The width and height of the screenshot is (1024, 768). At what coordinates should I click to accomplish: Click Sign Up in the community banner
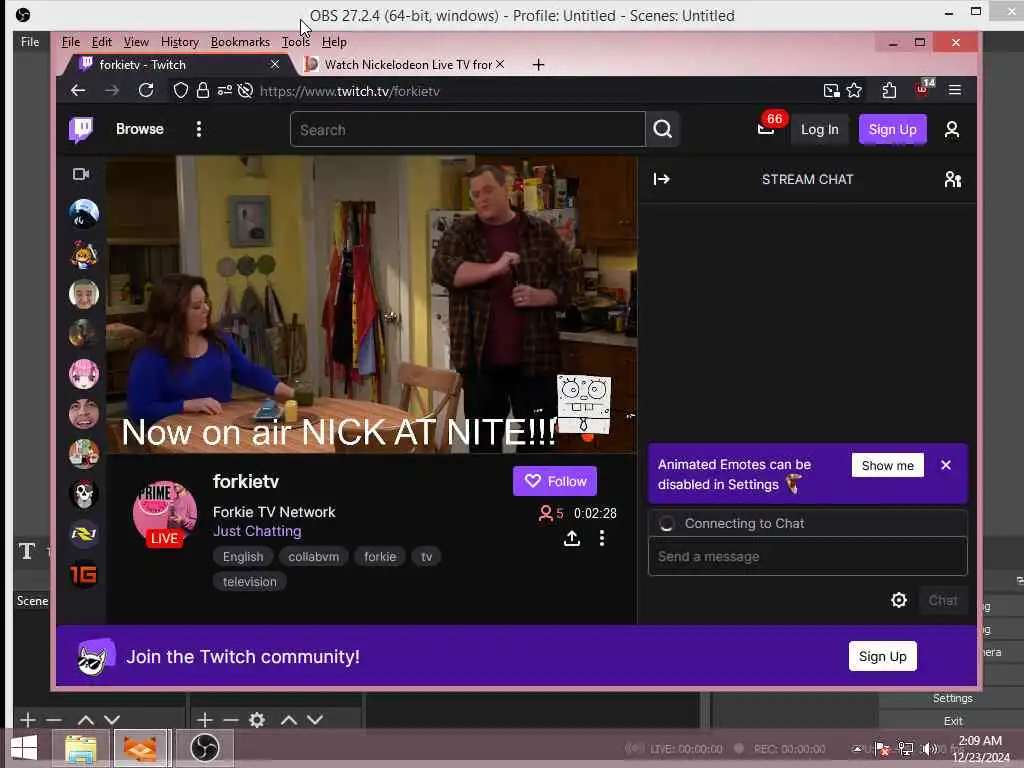(x=882, y=656)
